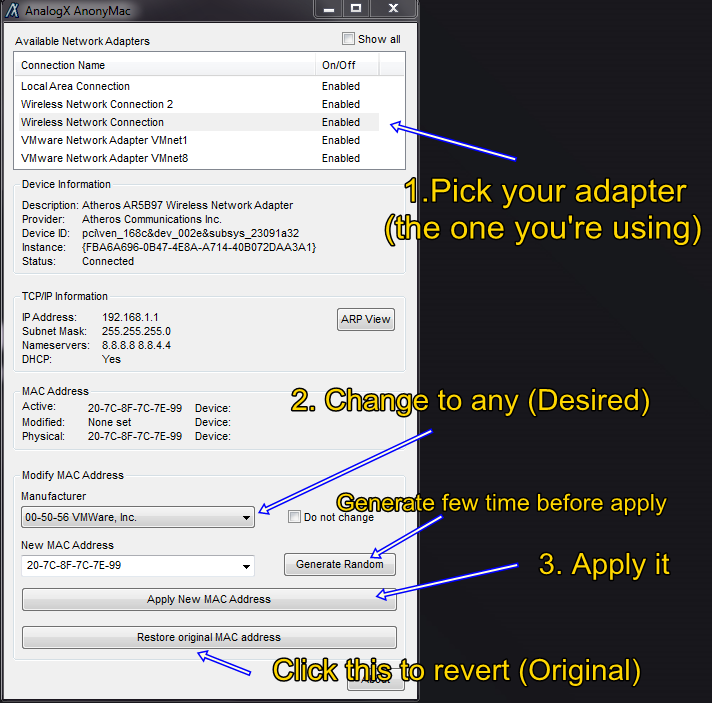Viewport: 712px width, 703px height.
Task: Click Restore original MAC address button
Action: pyautogui.click(x=209, y=638)
